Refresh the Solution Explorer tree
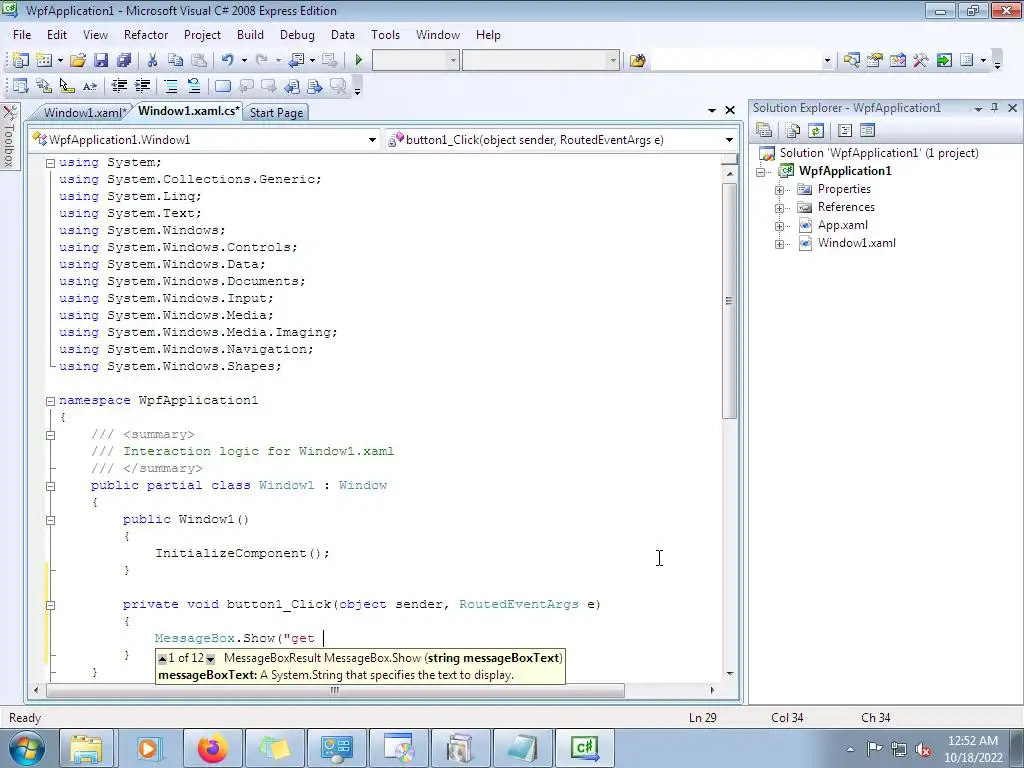 coord(816,131)
